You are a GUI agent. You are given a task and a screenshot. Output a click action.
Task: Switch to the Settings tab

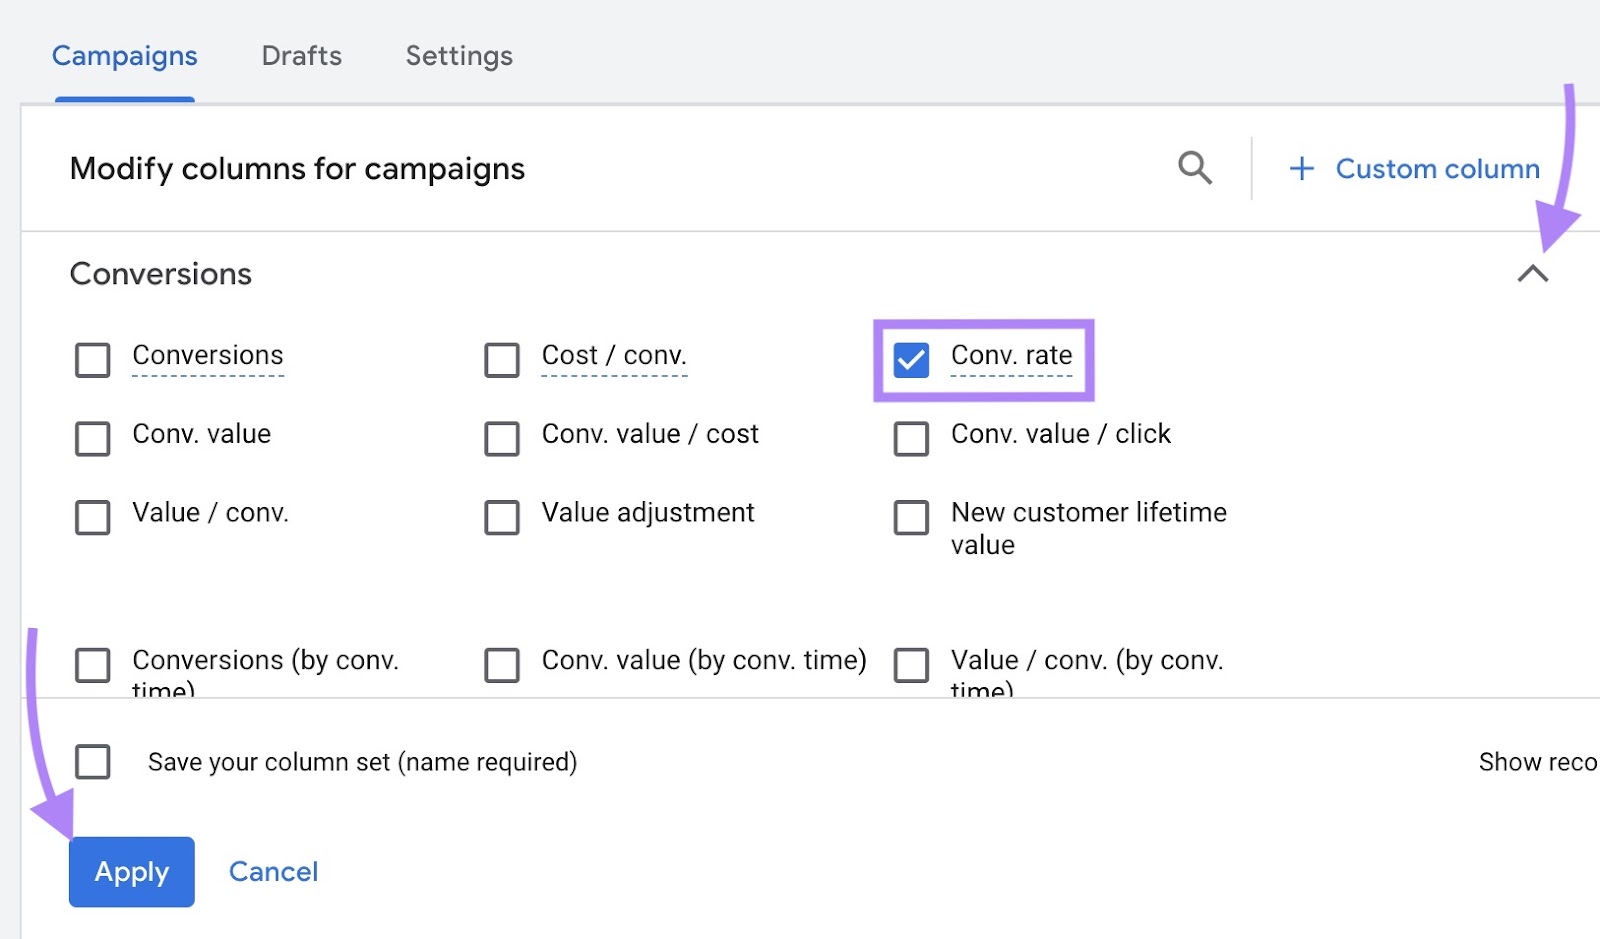[458, 56]
